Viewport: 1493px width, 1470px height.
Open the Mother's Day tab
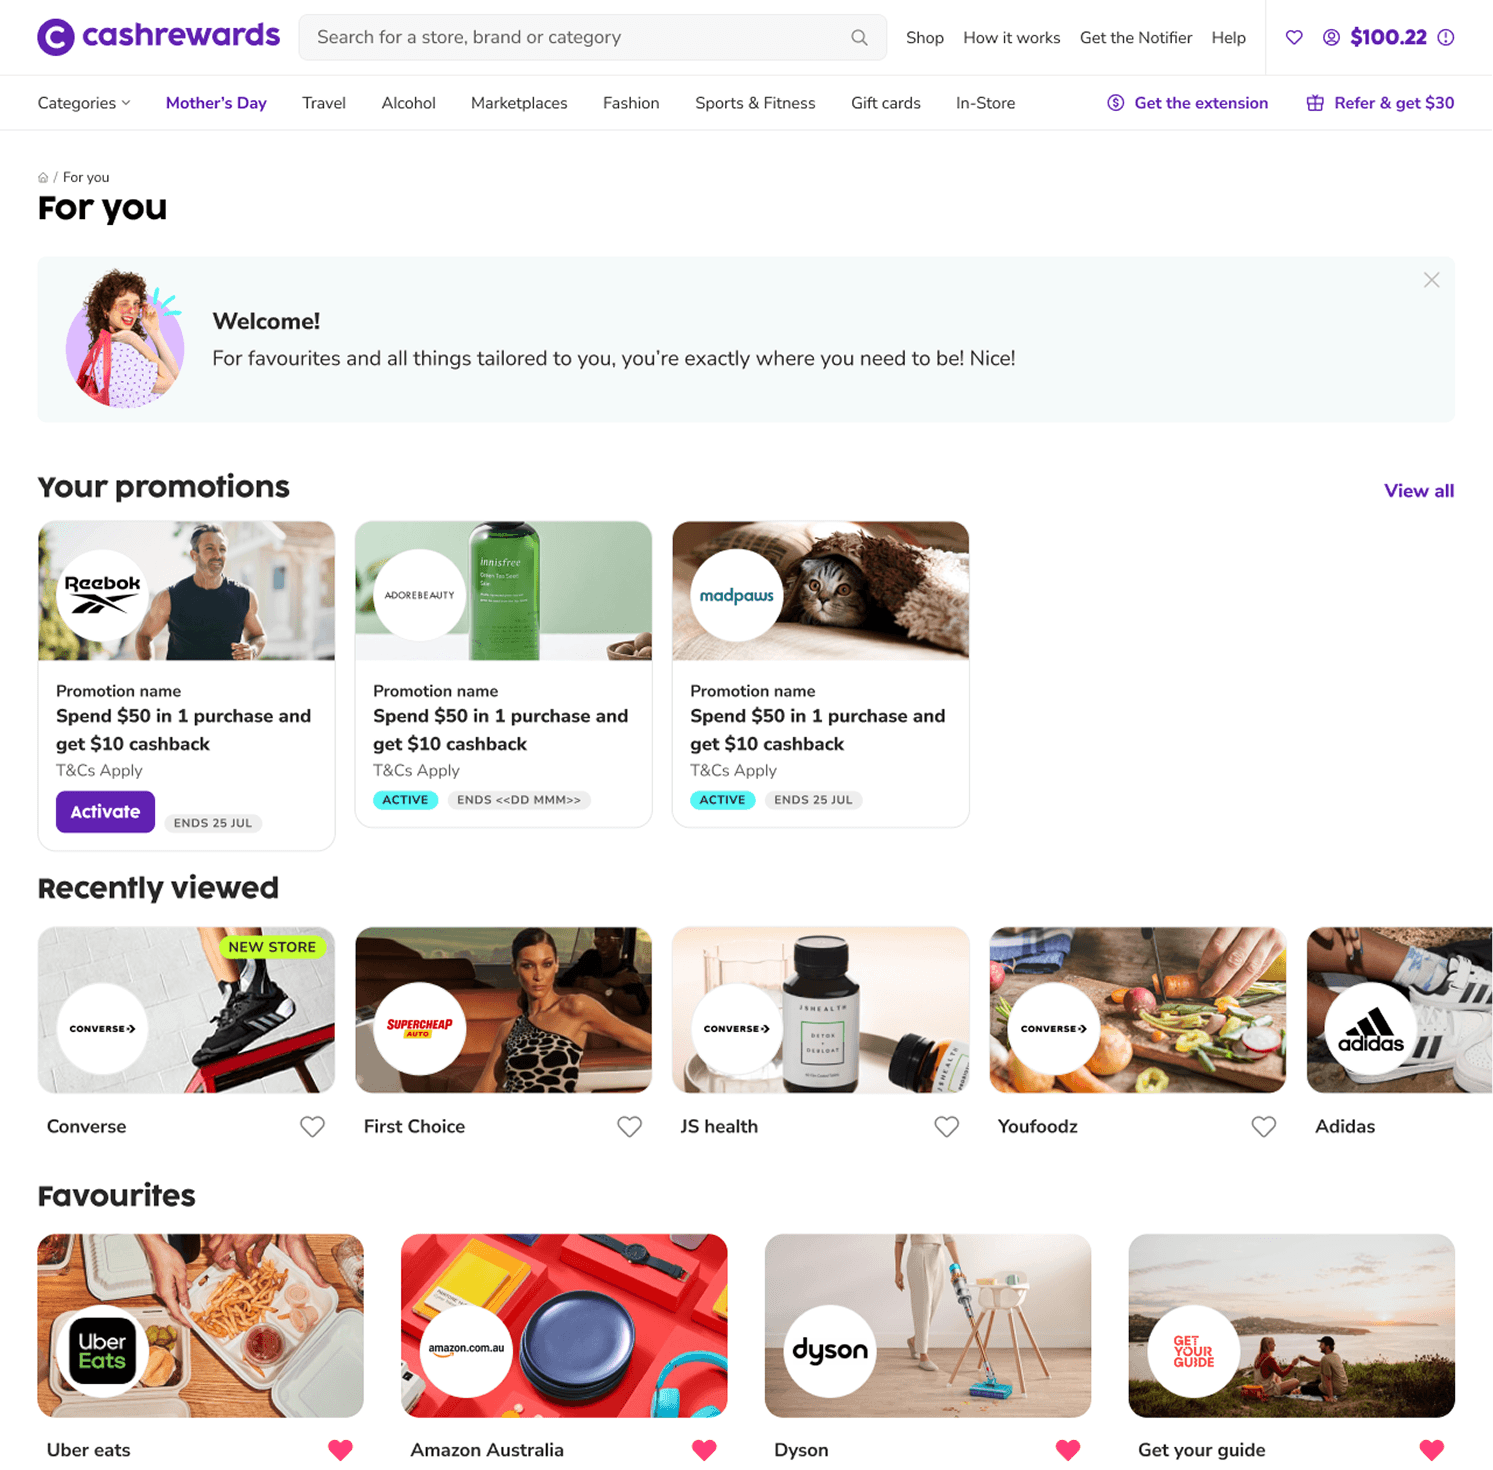point(216,103)
